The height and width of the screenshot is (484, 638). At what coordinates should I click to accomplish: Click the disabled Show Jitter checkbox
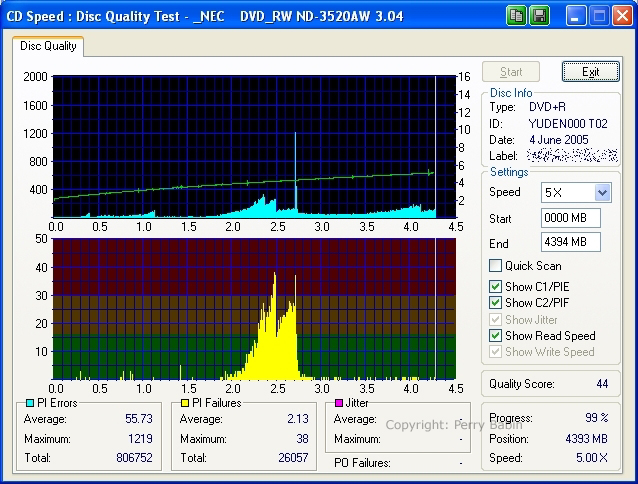(x=495, y=320)
